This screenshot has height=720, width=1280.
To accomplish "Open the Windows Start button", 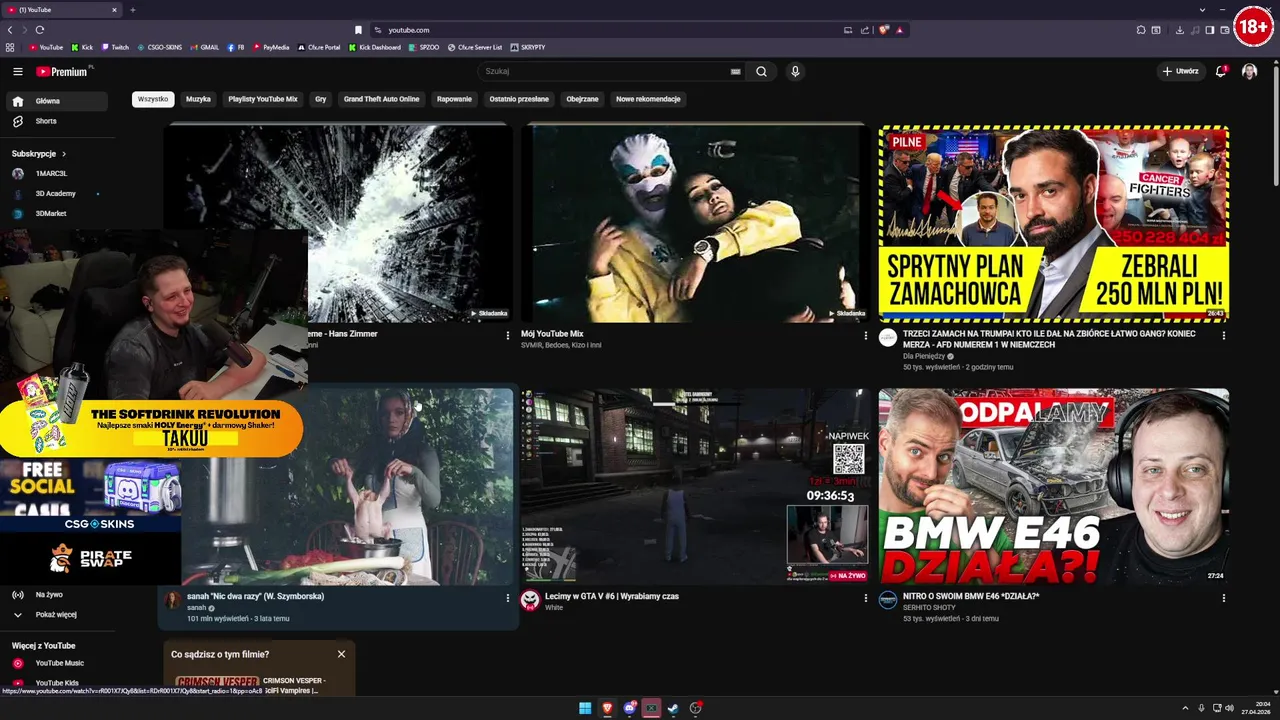I will point(585,708).
